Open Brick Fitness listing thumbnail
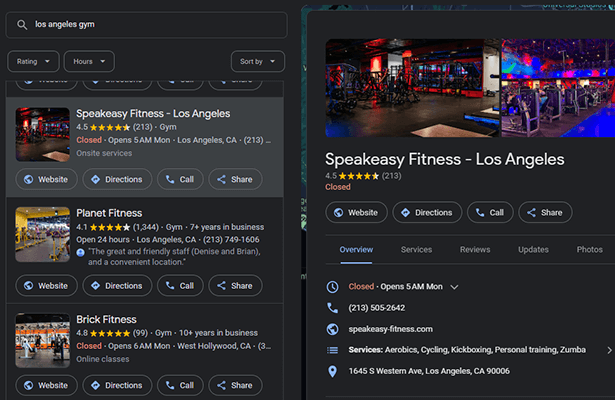The height and width of the screenshot is (400, 615). (x=43, y=340)
